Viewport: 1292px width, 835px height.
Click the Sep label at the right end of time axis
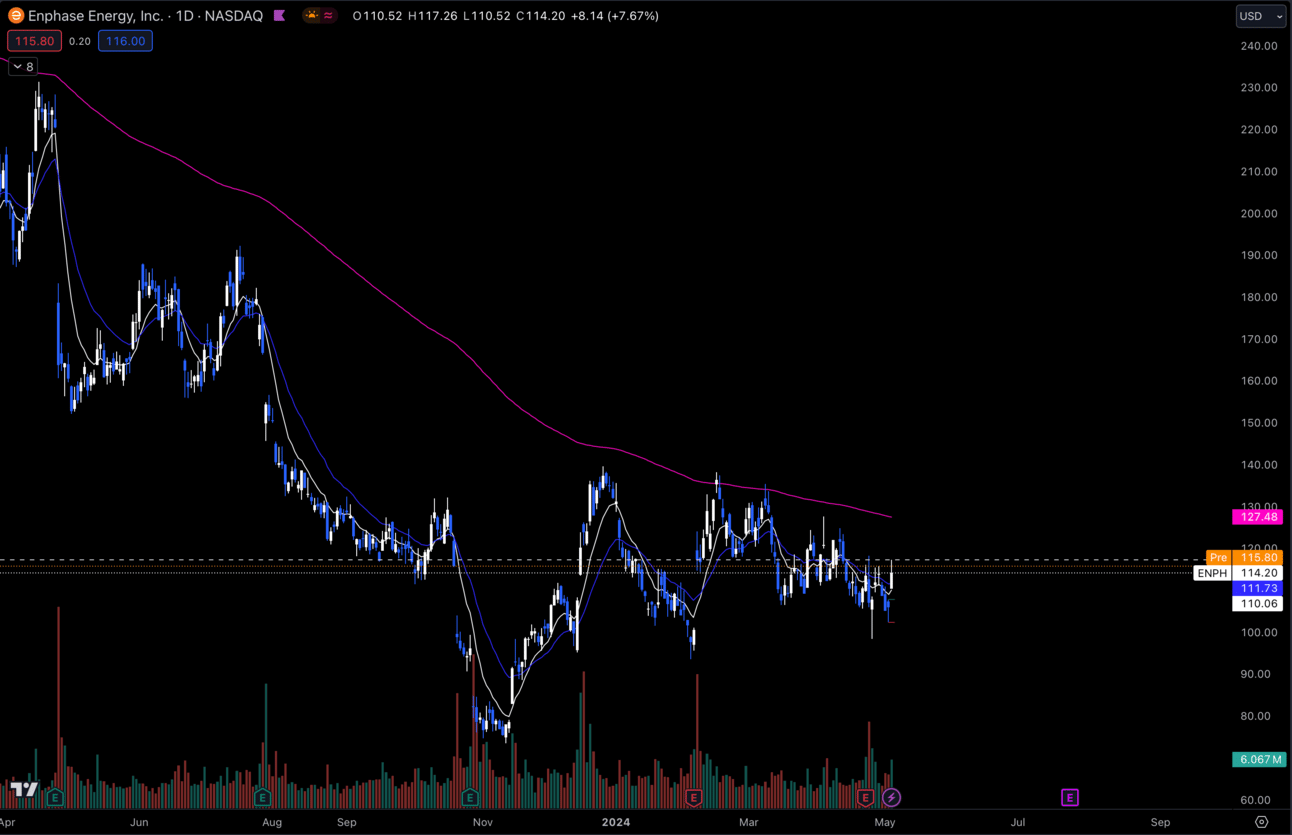pyautogui.click(x=1160, y=822)
